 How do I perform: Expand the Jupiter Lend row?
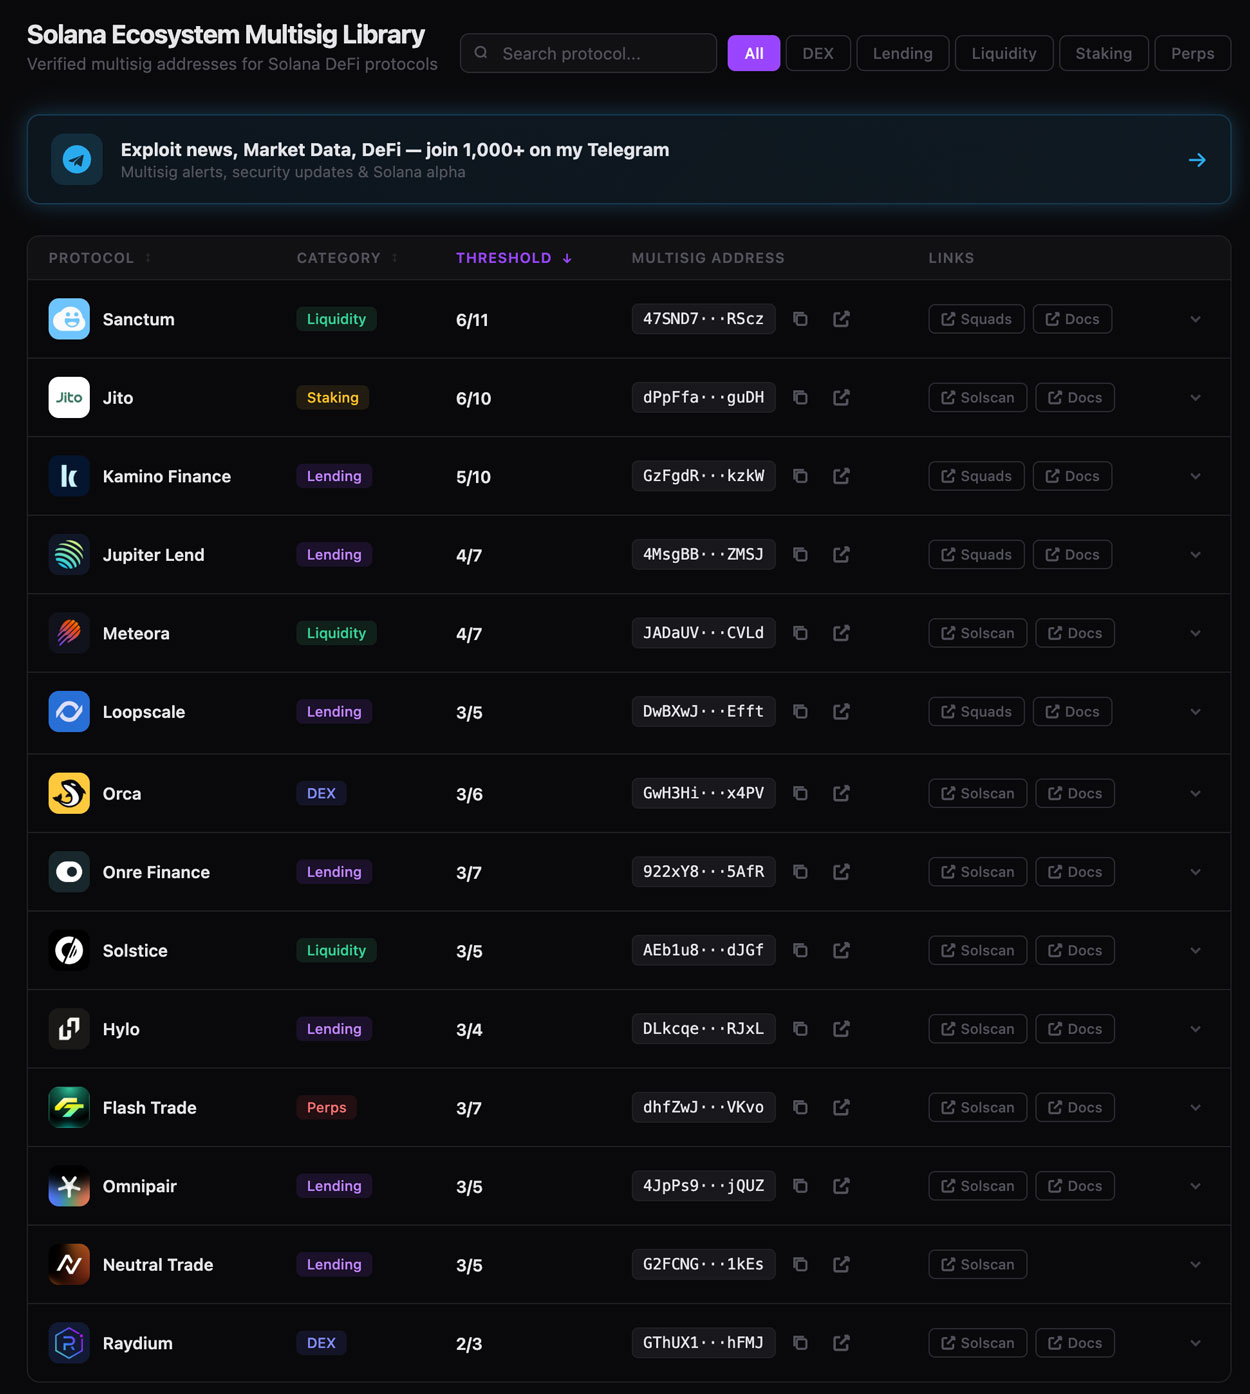coord(1195,555)
